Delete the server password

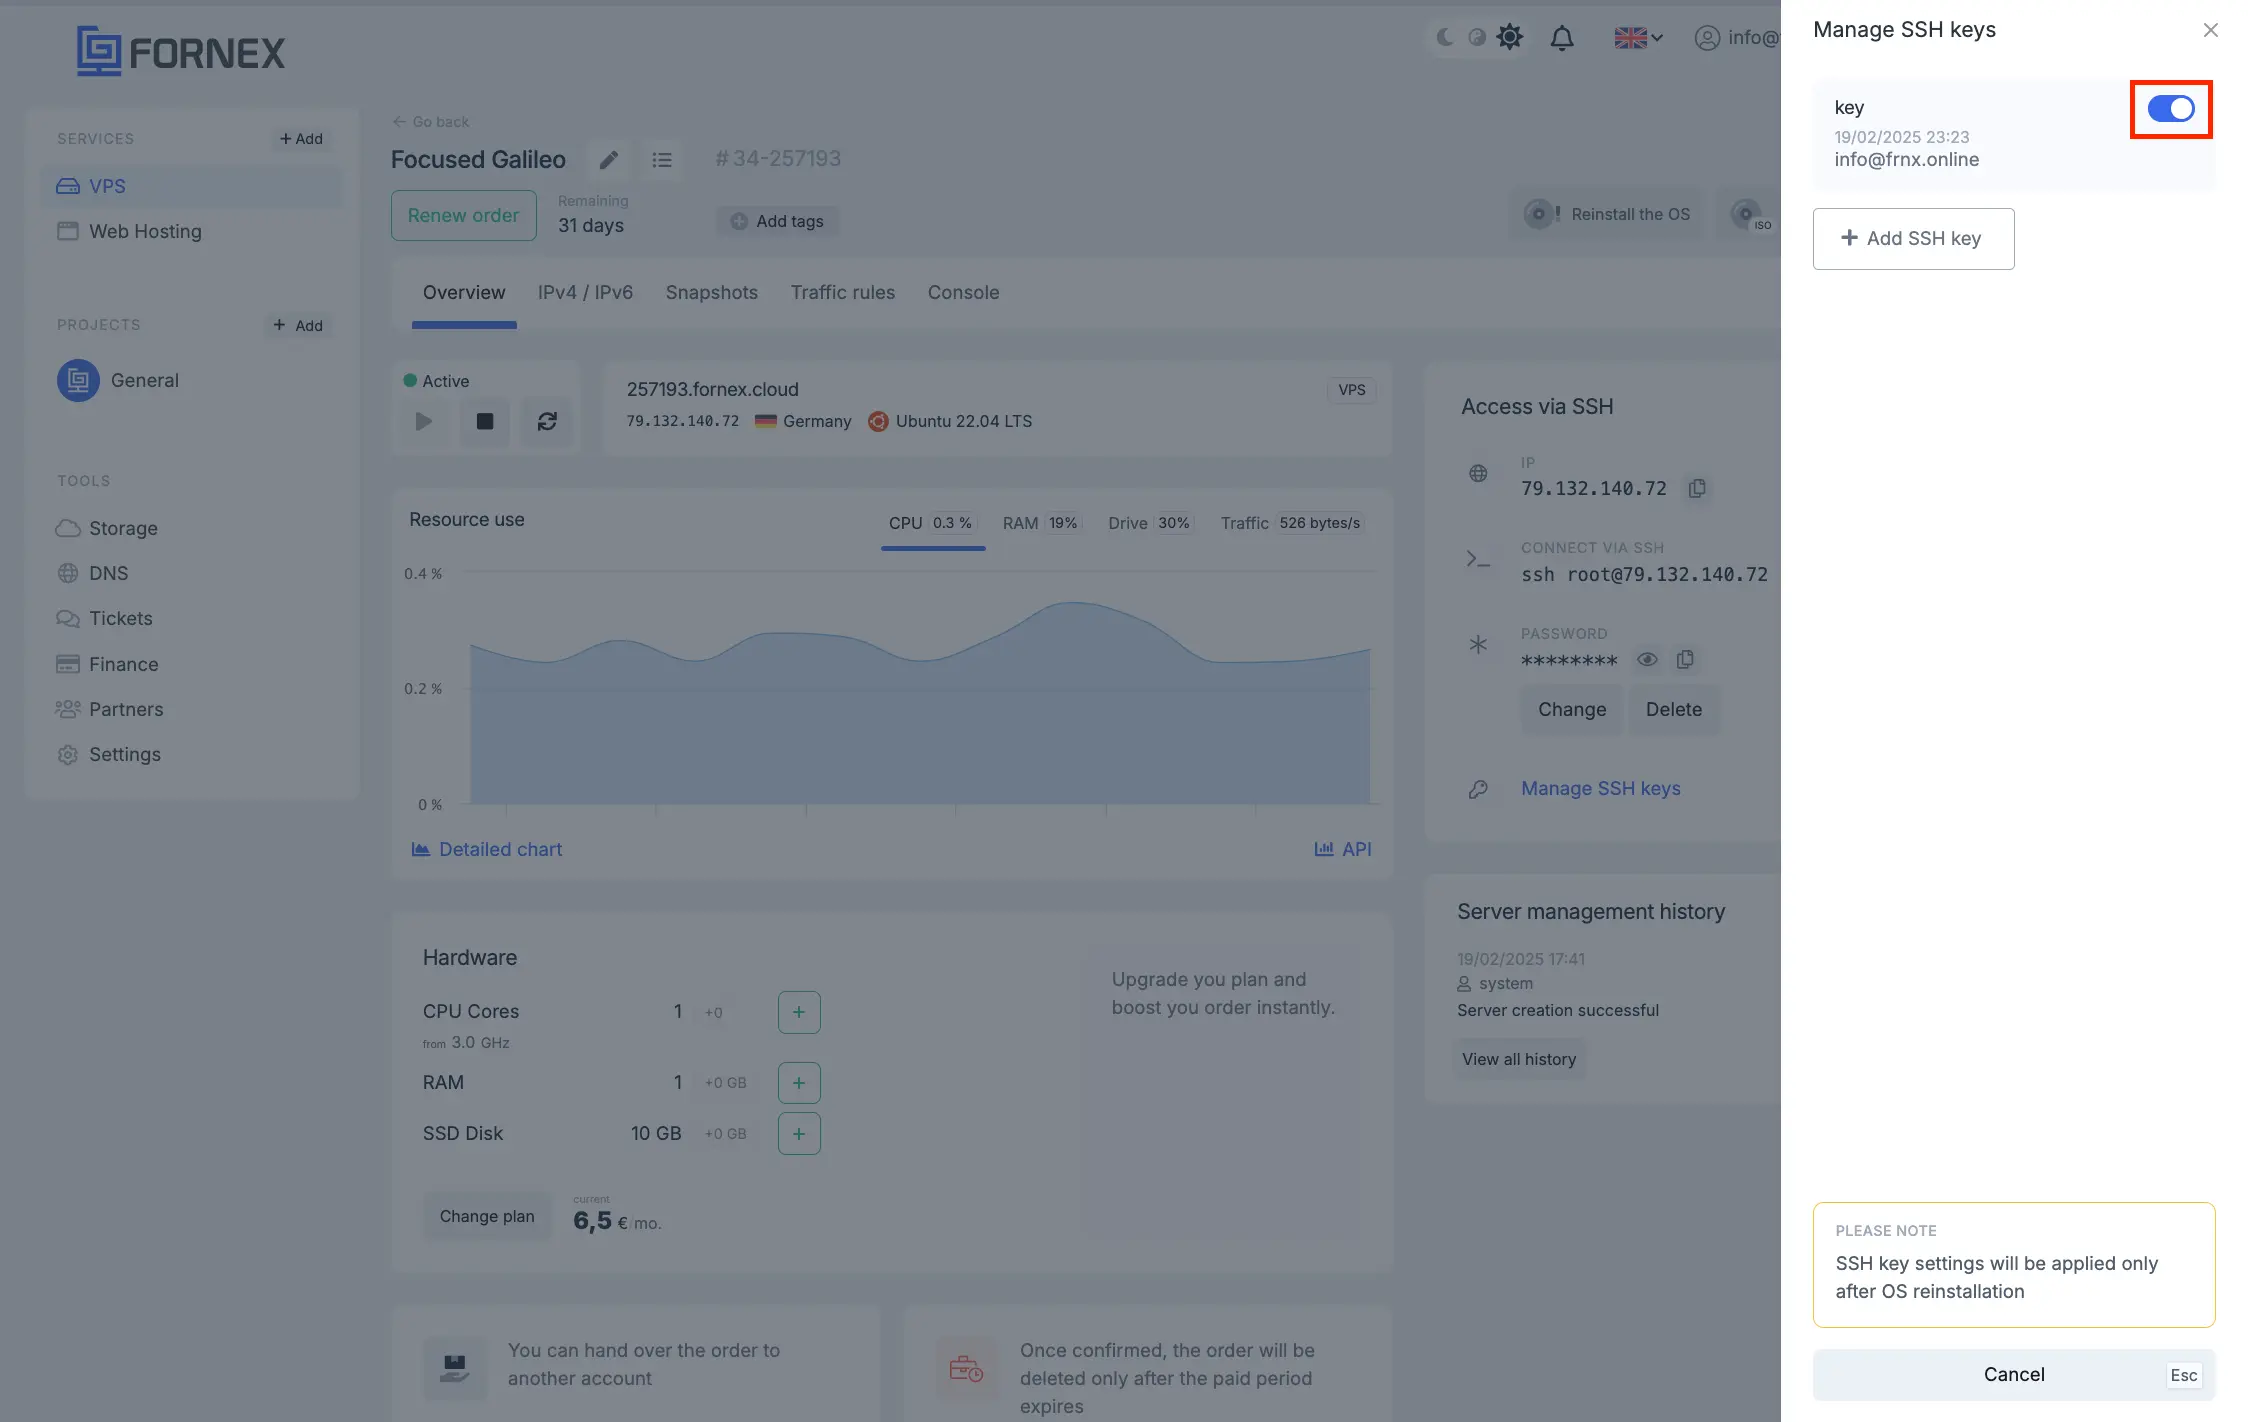click(x=1673, y=709)
